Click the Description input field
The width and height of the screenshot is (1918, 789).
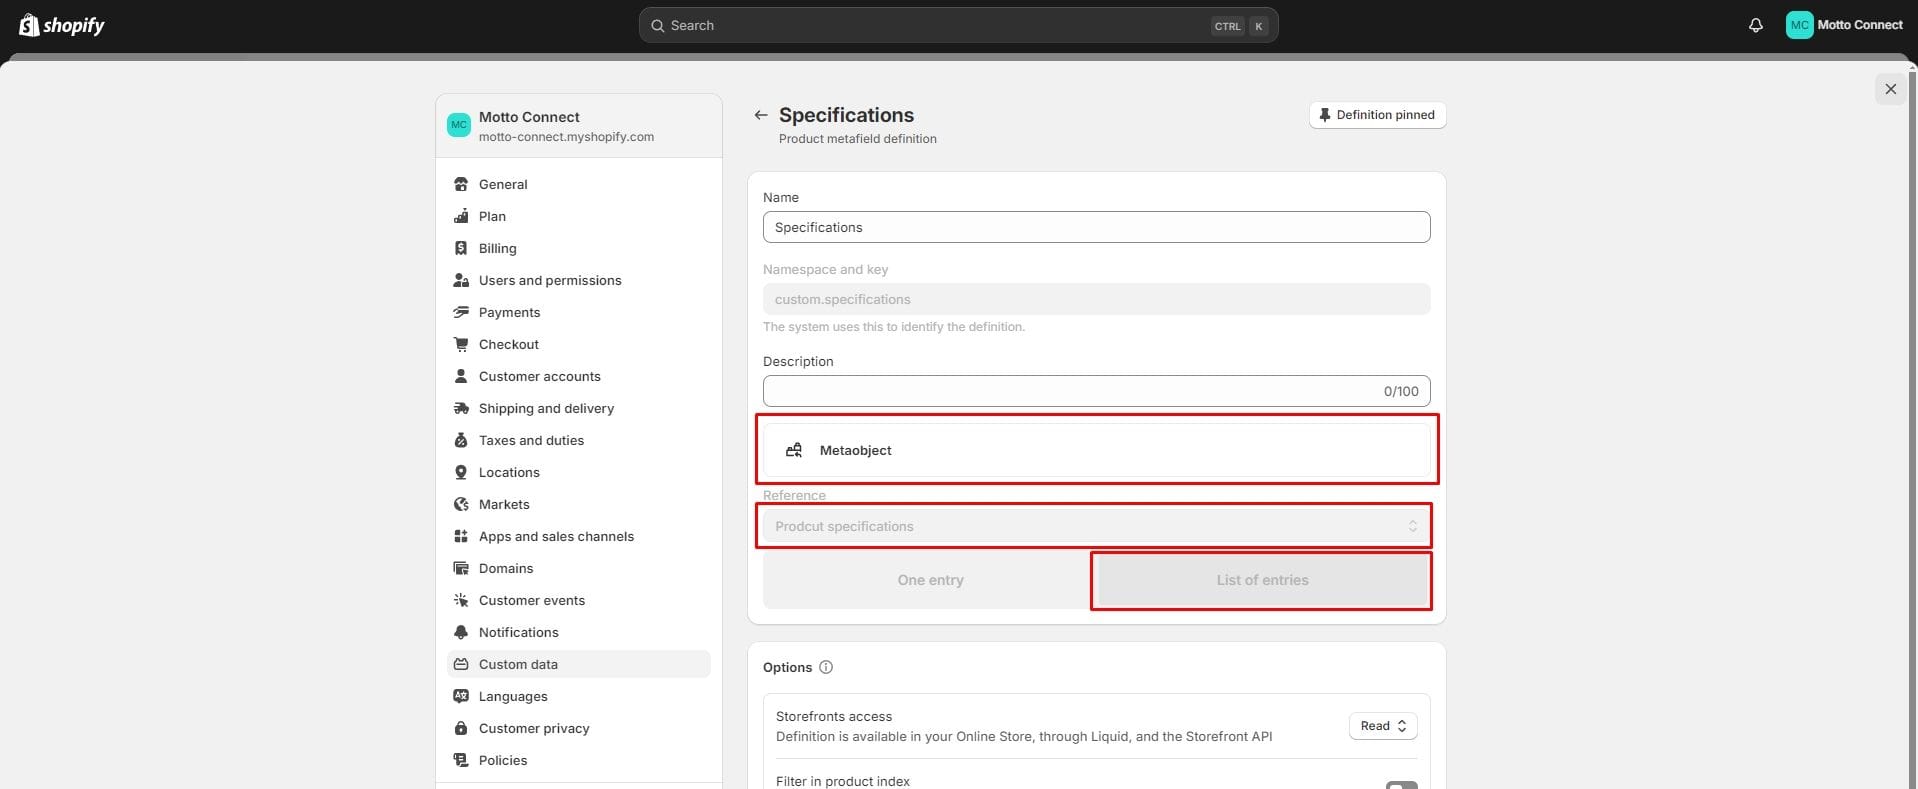click(x=1096, y=391)
